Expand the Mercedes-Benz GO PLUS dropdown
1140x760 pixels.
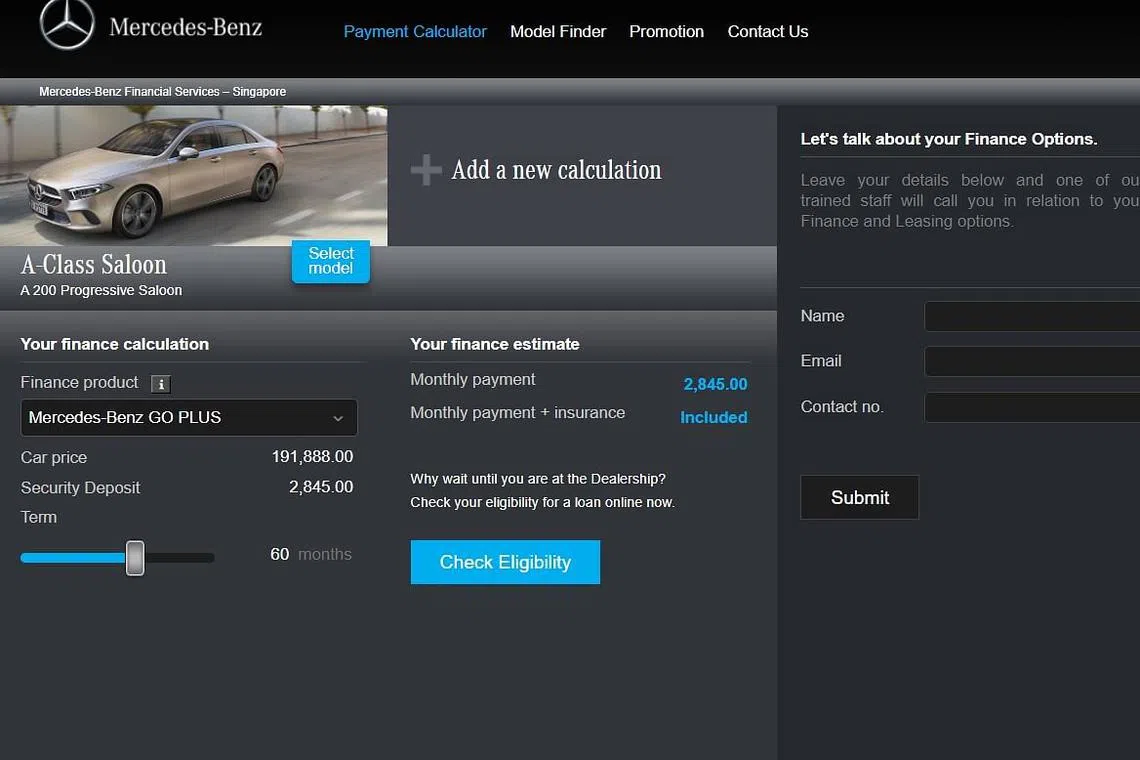click(x=189, y=418)
